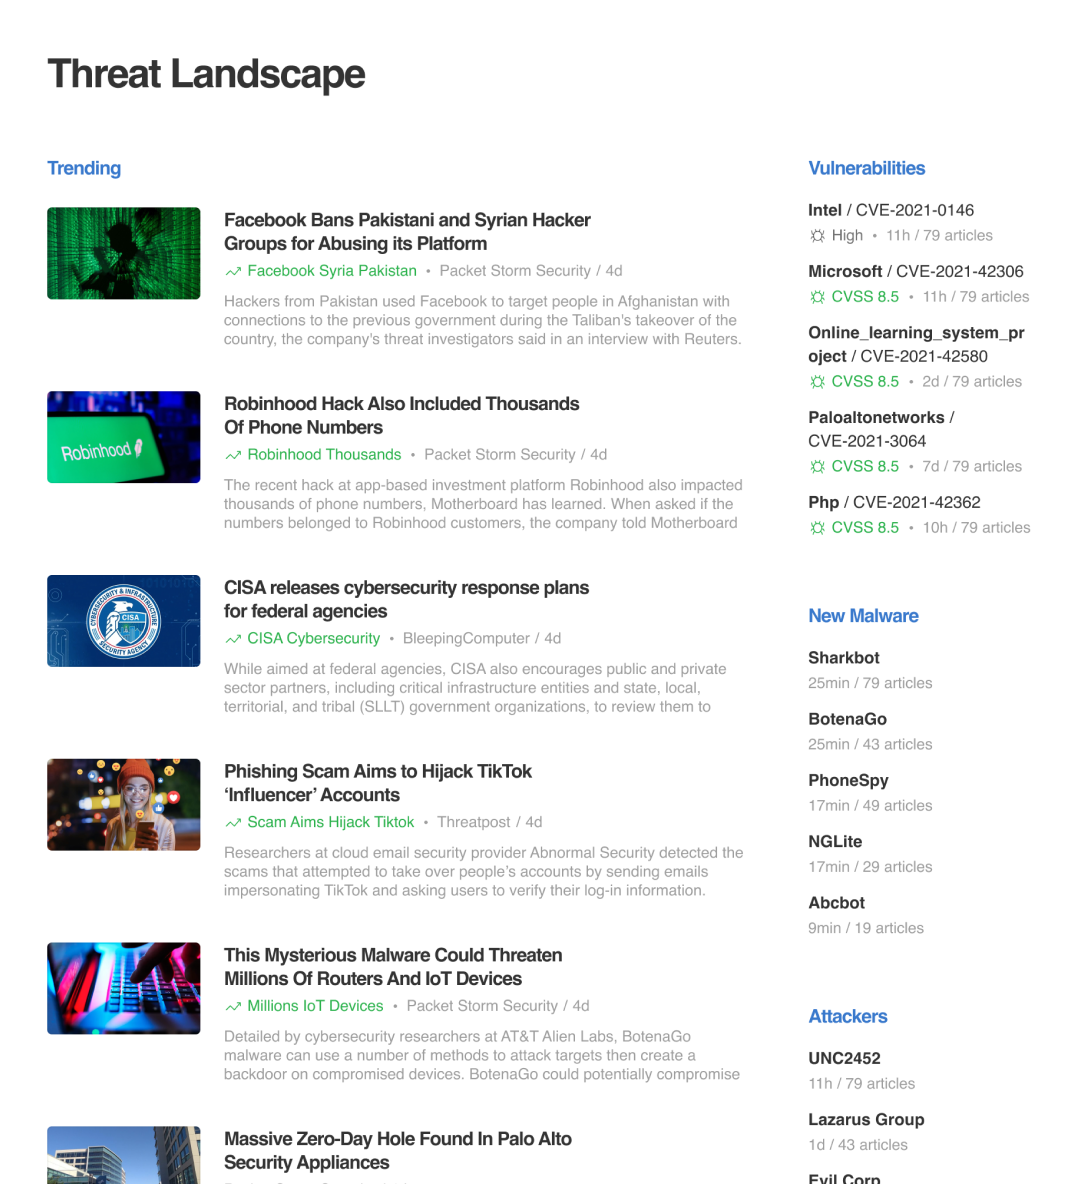Open headline Facebook Bans Pakistani and Syrian Hacker Groups
The height and width of the screenshot is (1184, 1084).
point(407,232)
